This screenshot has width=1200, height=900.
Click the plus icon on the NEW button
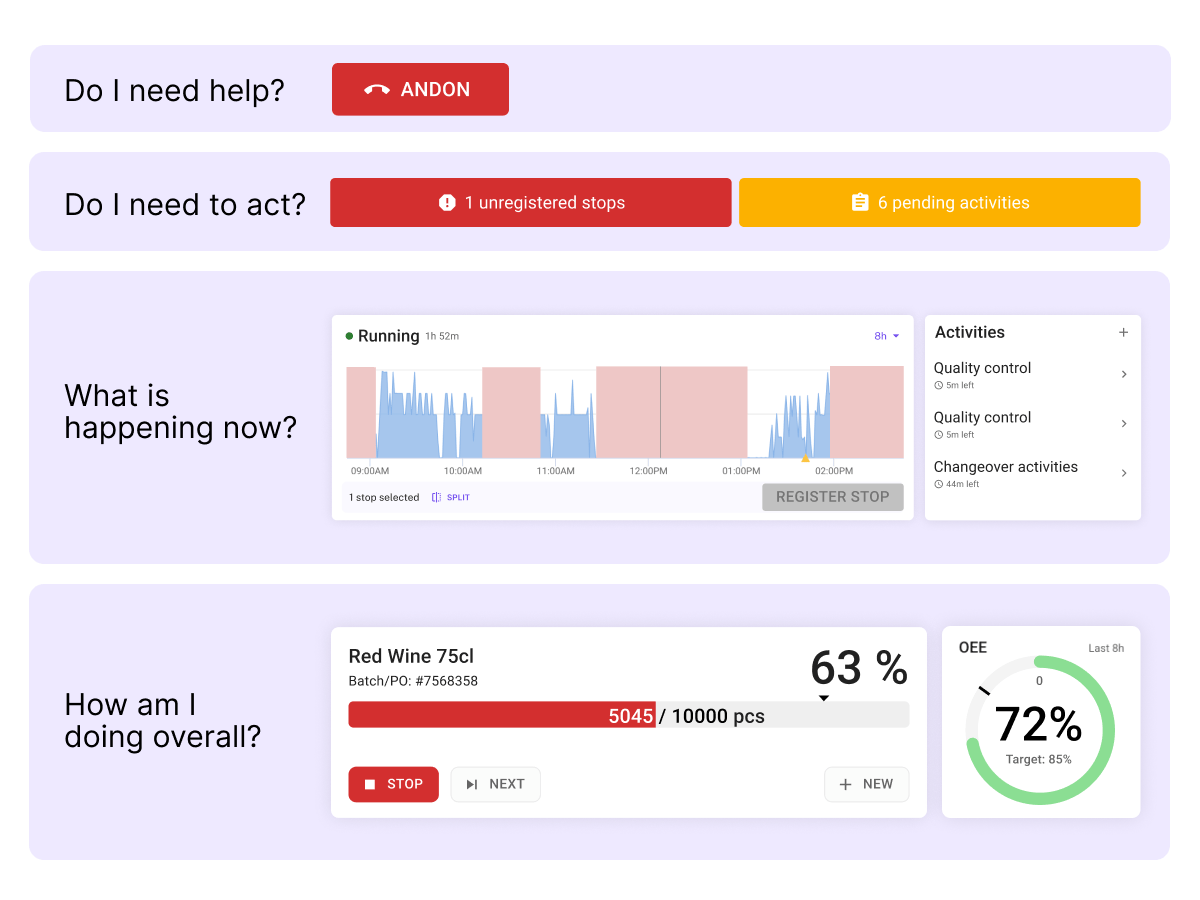pos(846,784)
